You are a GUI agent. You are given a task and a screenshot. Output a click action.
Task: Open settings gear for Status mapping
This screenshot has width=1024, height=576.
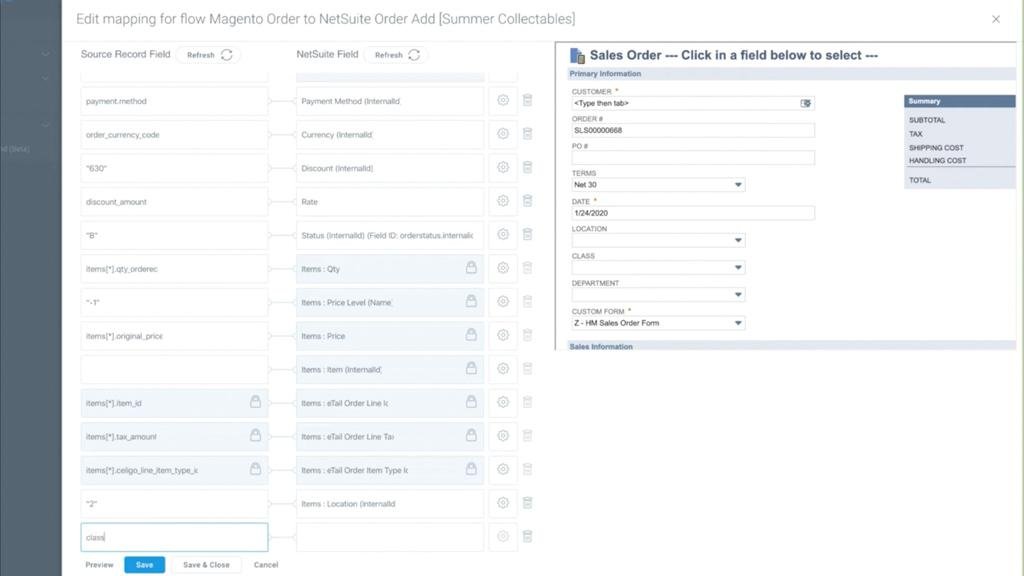click(x=503, y=234)
